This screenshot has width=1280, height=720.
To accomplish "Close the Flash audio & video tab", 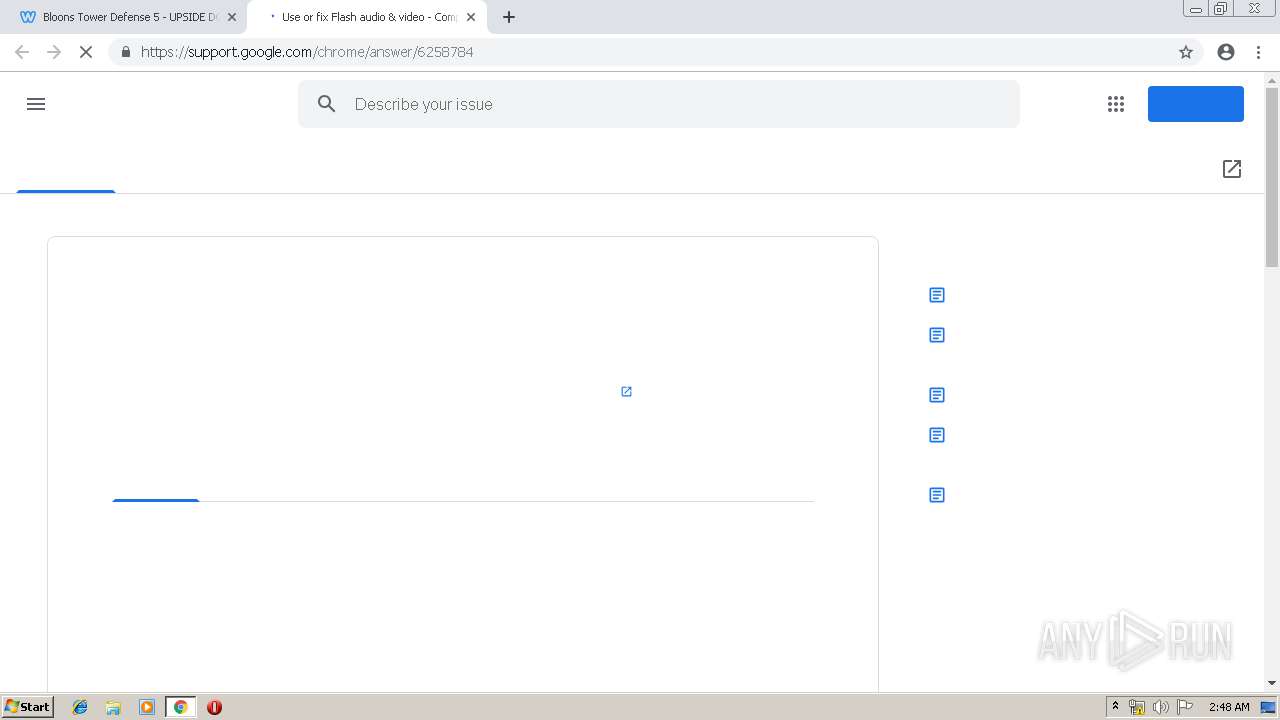I will click(x=471, y=17).
